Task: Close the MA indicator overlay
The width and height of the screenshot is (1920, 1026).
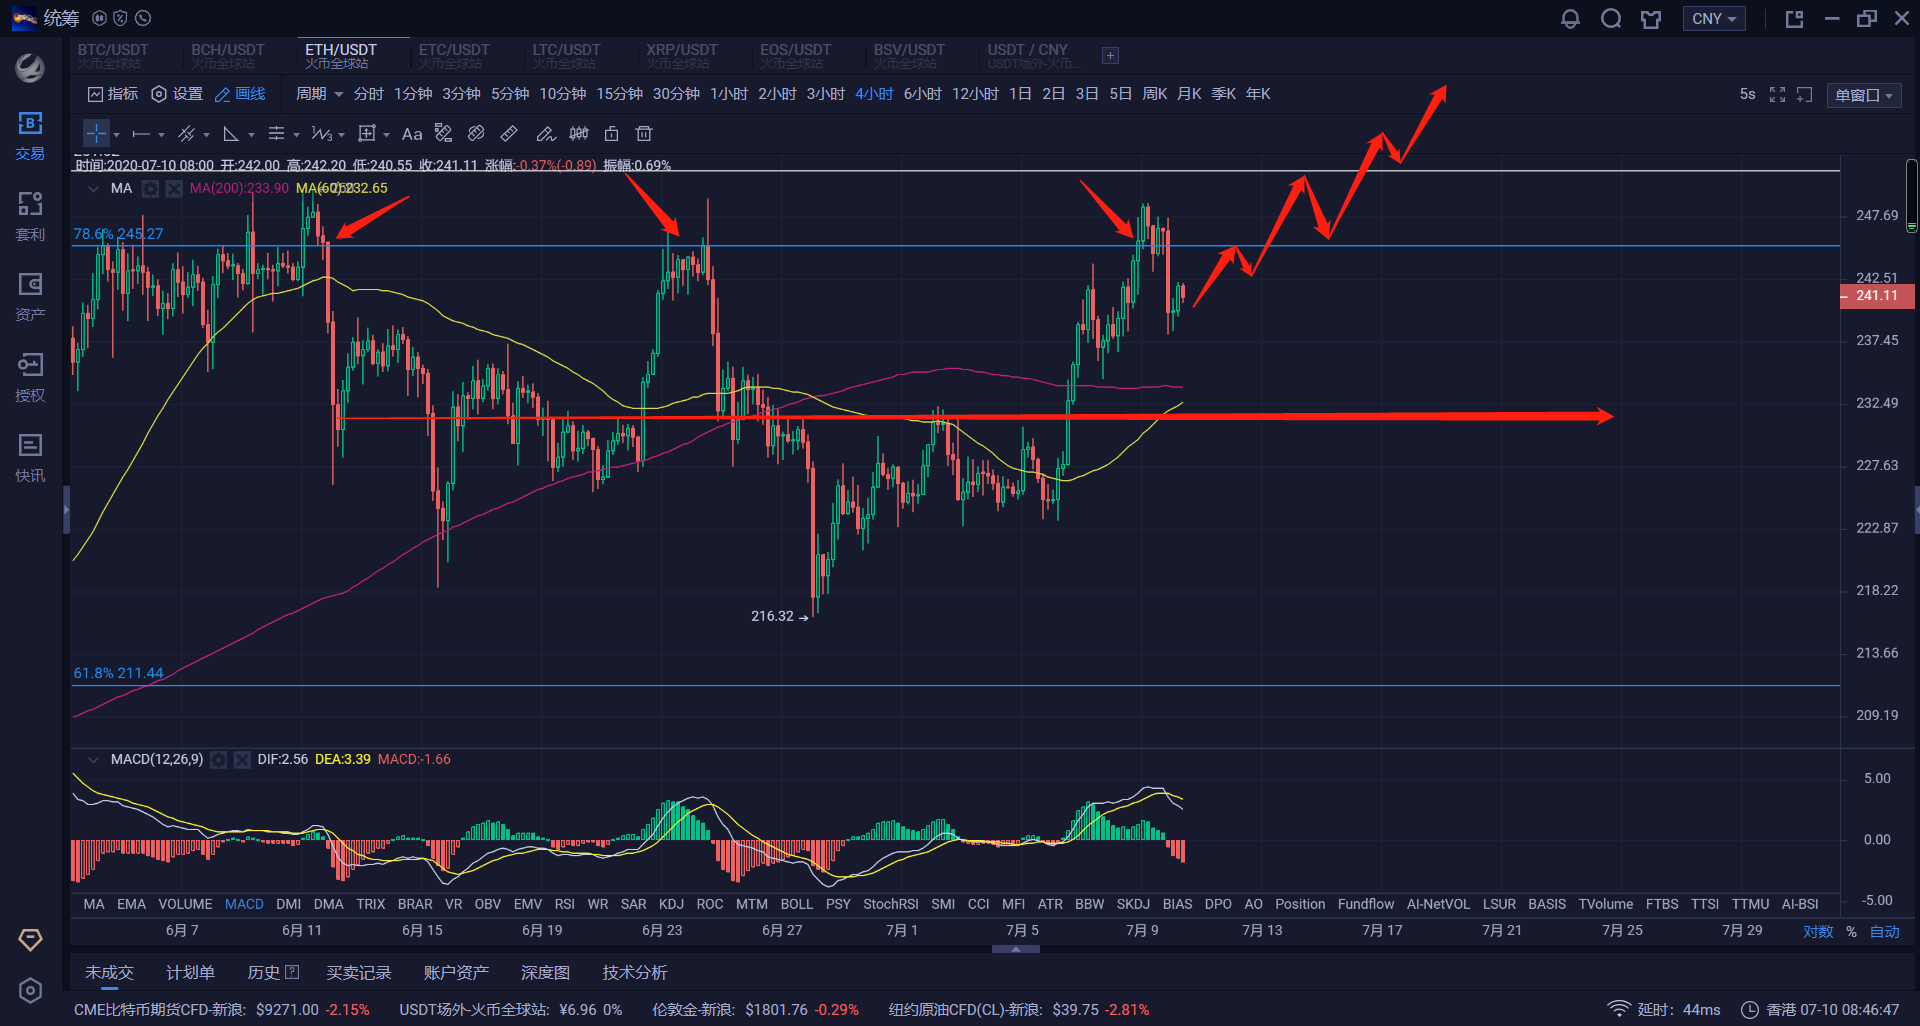Action: click(174, 189)
